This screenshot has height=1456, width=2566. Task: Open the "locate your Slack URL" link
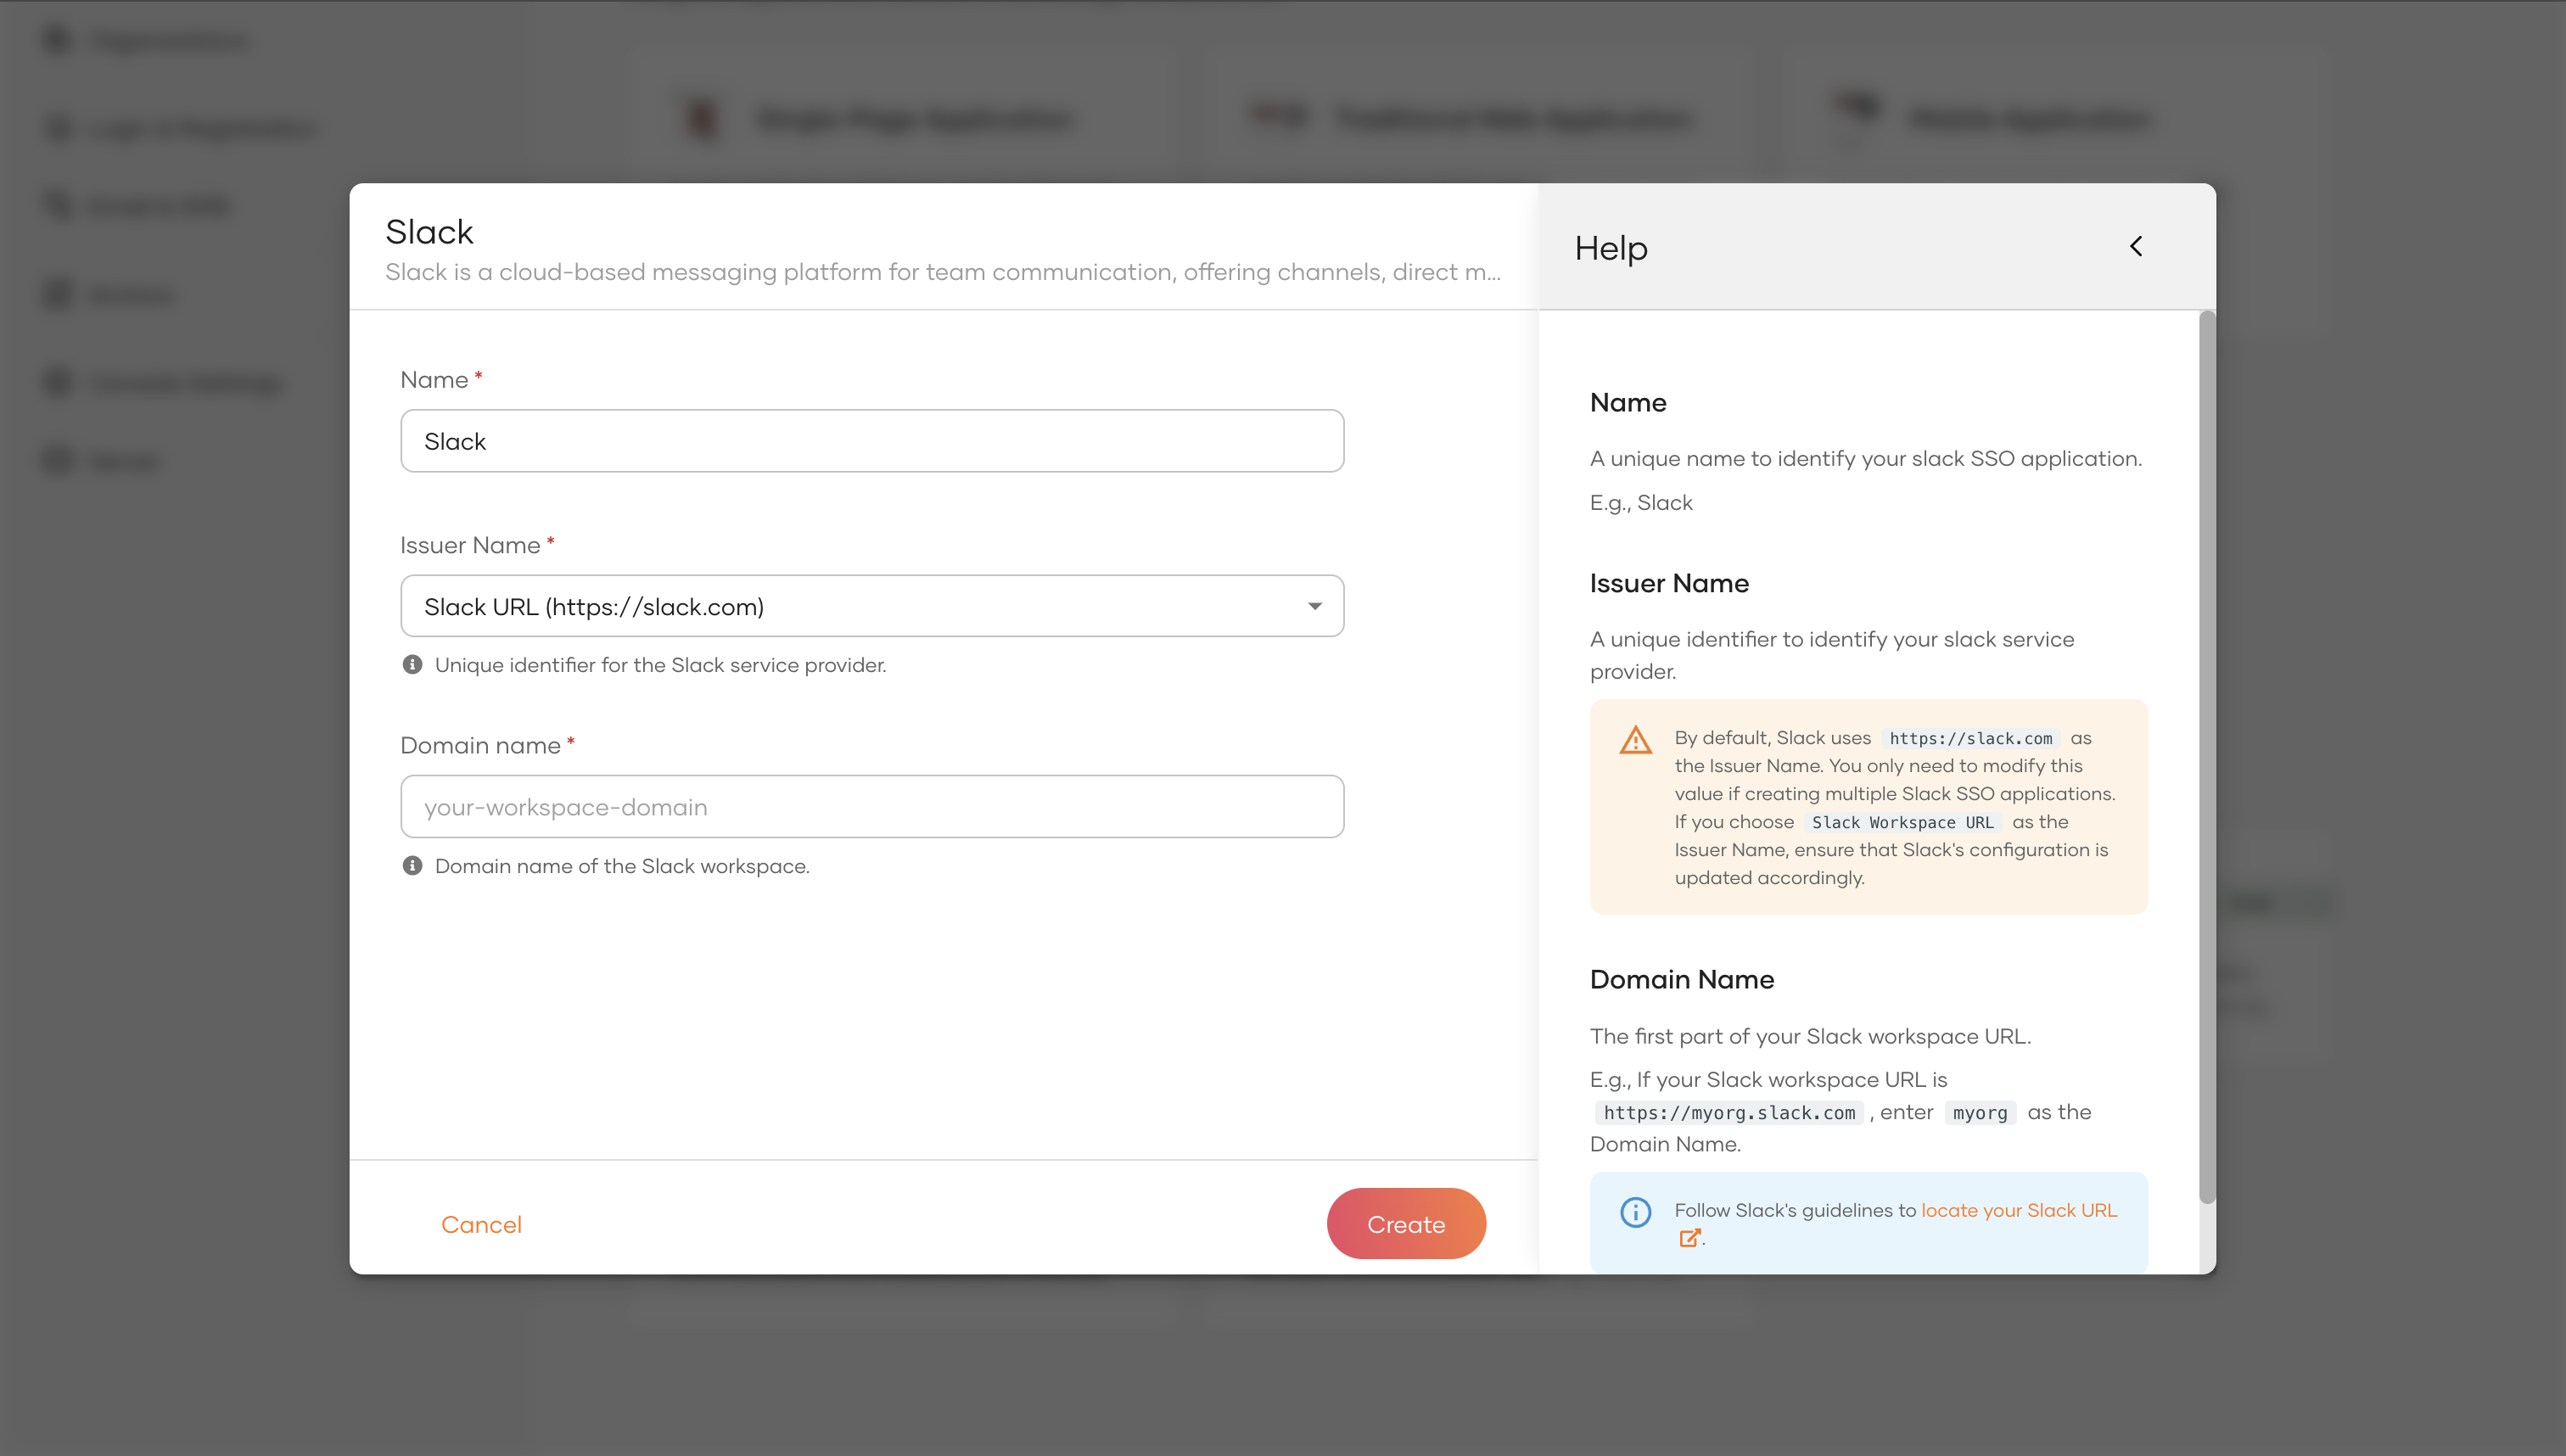pyautogui.click(x=2019, y=1209)
